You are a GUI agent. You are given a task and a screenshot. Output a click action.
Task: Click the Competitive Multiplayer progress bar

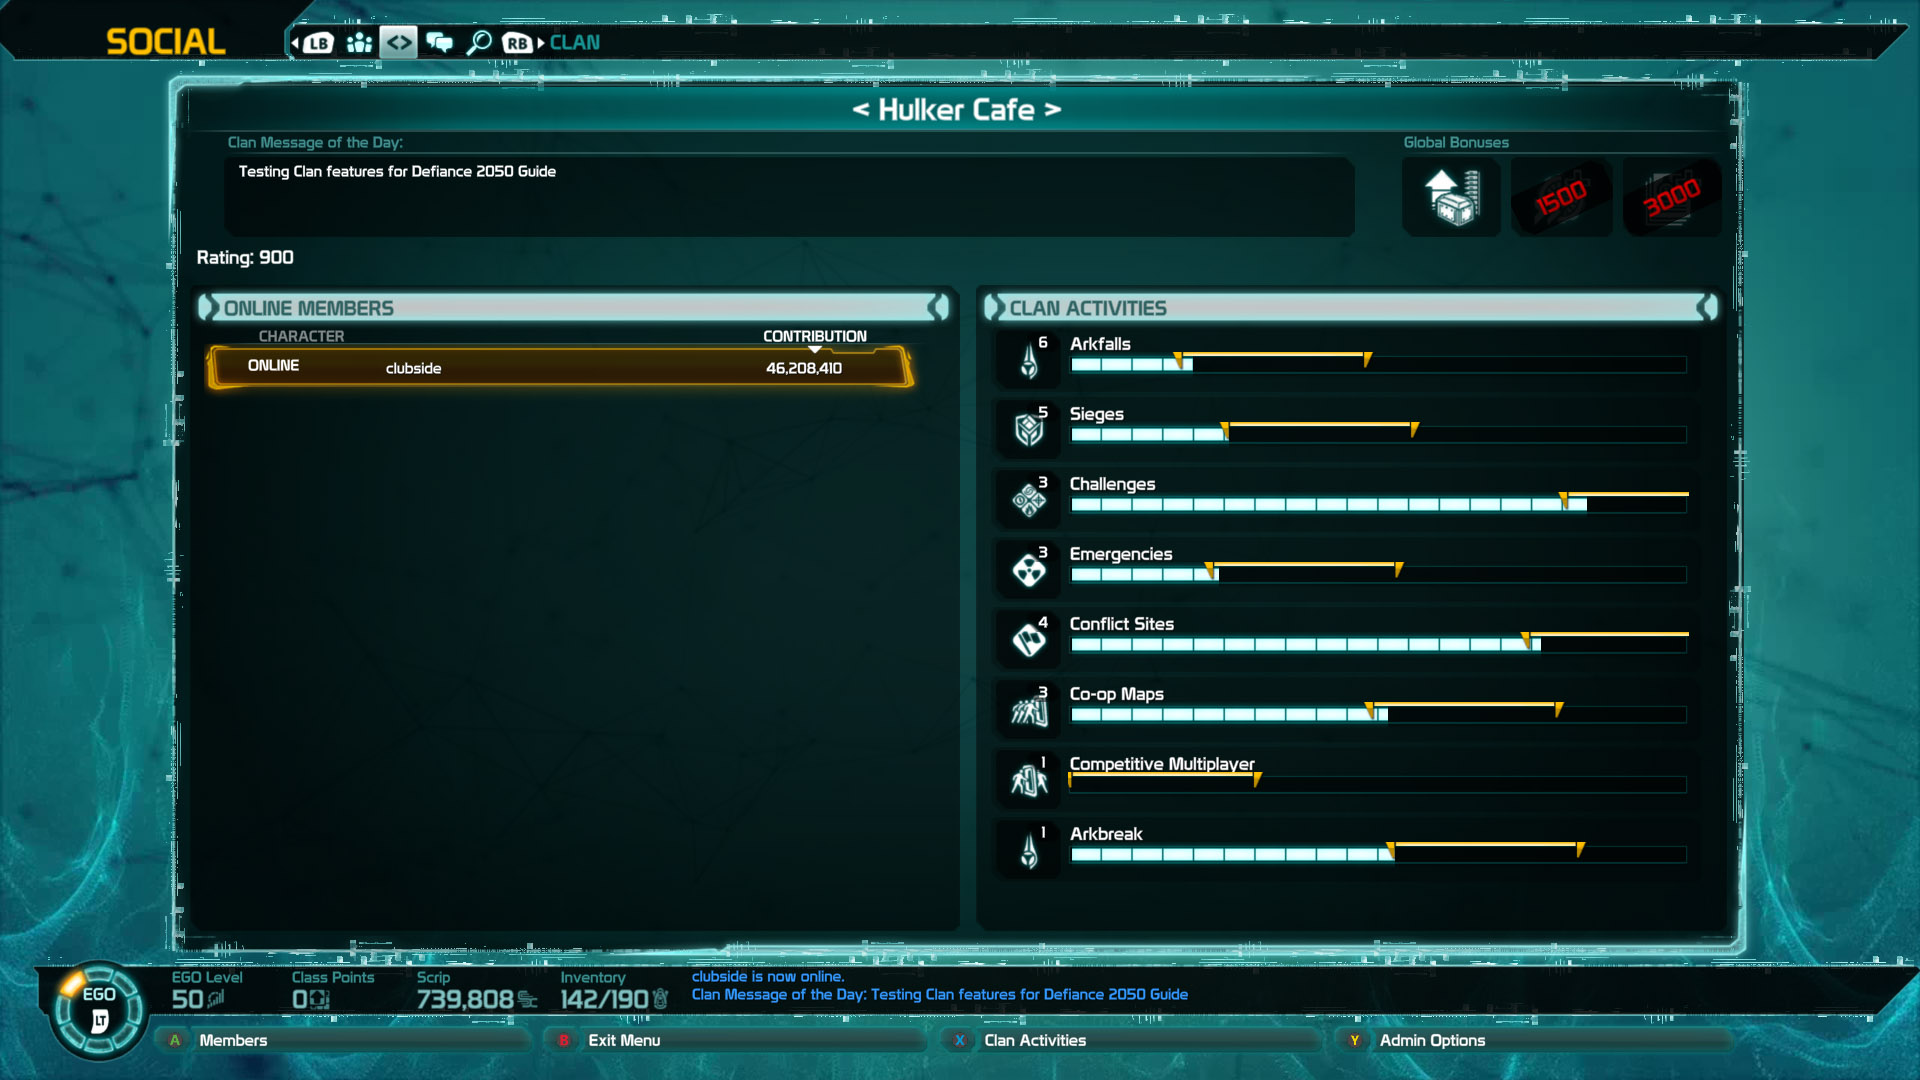1379,785
